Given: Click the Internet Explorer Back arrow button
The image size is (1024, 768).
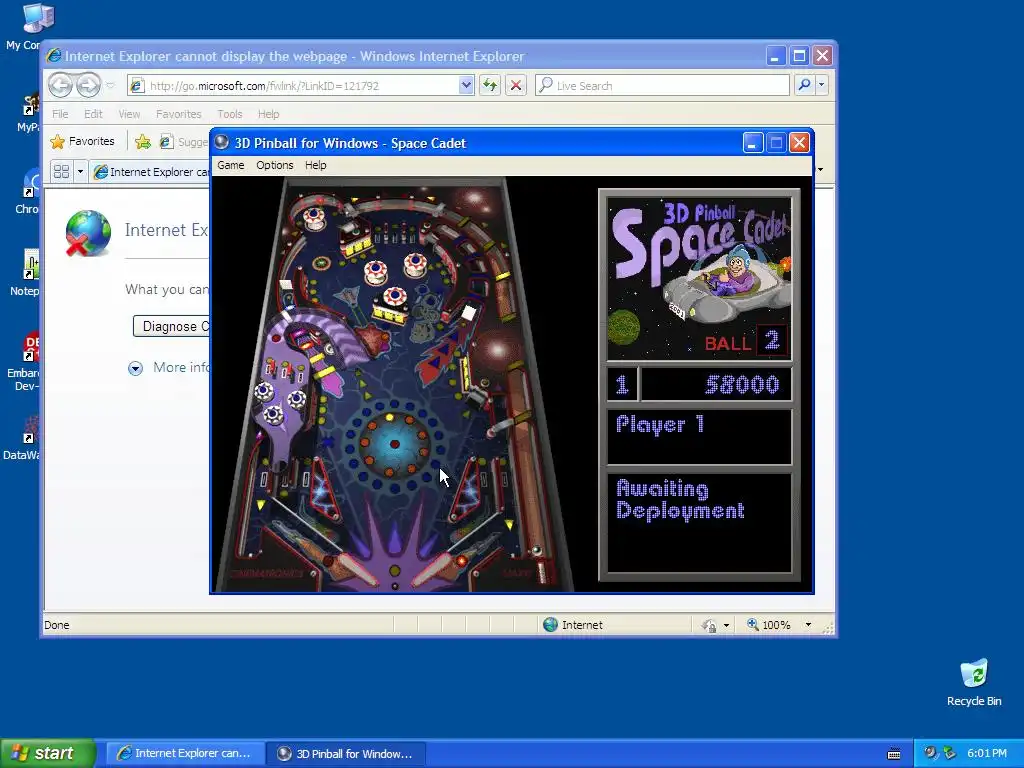Looking at the screenshot, I should pyautogui.click(x=60, y=85).
